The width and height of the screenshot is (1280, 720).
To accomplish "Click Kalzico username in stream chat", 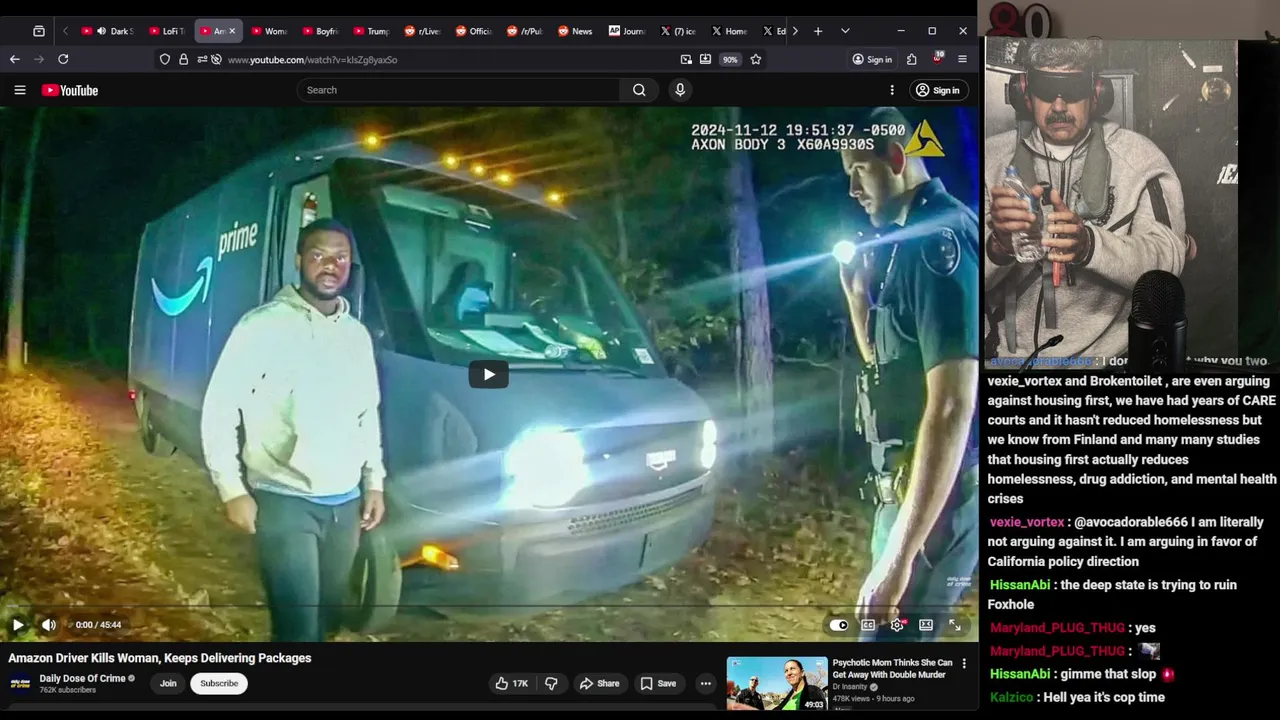I will 1012,697.
